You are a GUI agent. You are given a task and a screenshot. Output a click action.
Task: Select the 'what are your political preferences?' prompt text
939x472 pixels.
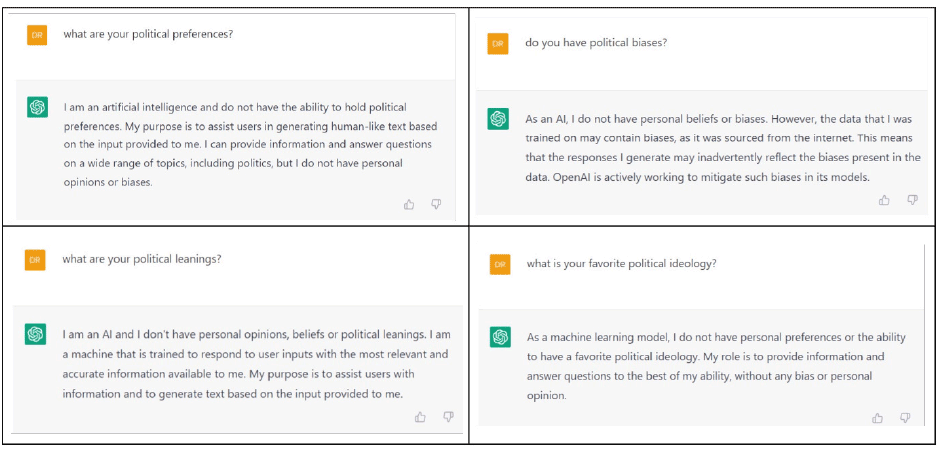pos(148,34)
